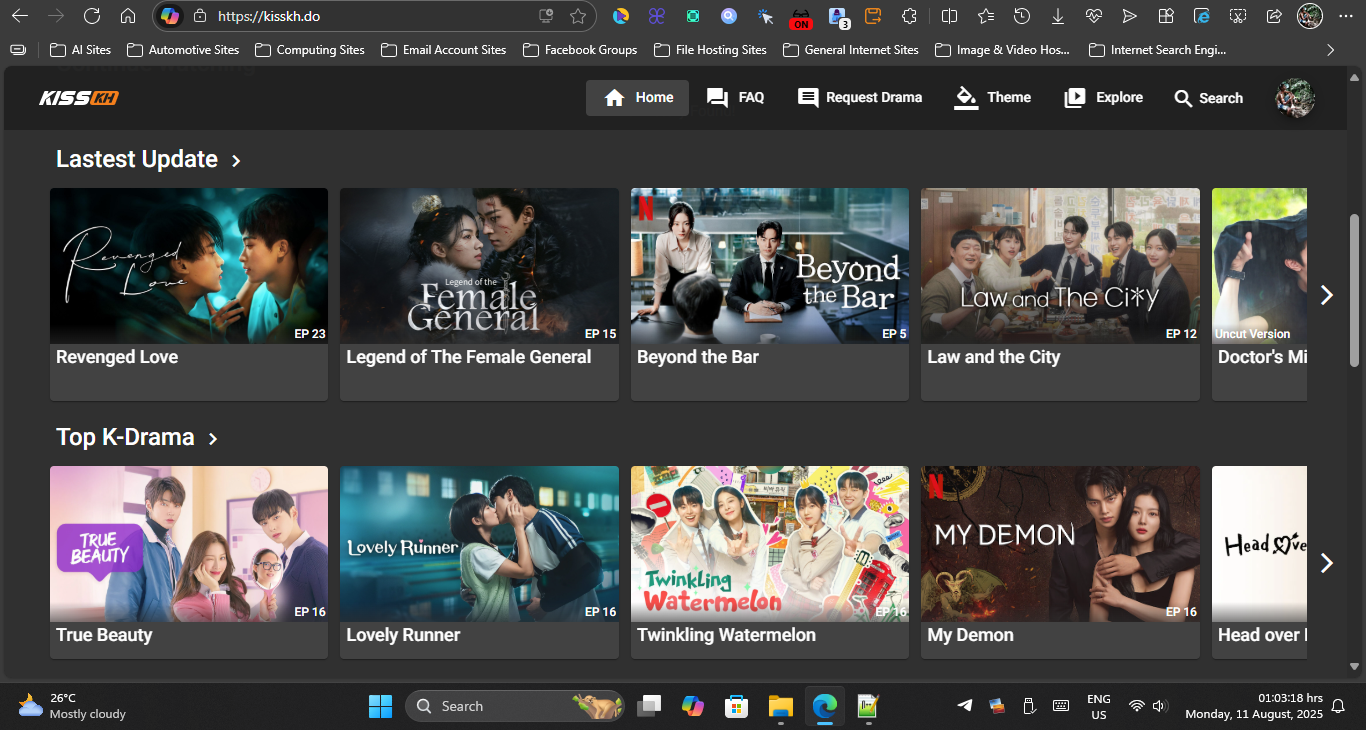The image size is (1366, 730).
Task: Open the FAQ page
Action: pyautogui.click(x=735, y=98)
